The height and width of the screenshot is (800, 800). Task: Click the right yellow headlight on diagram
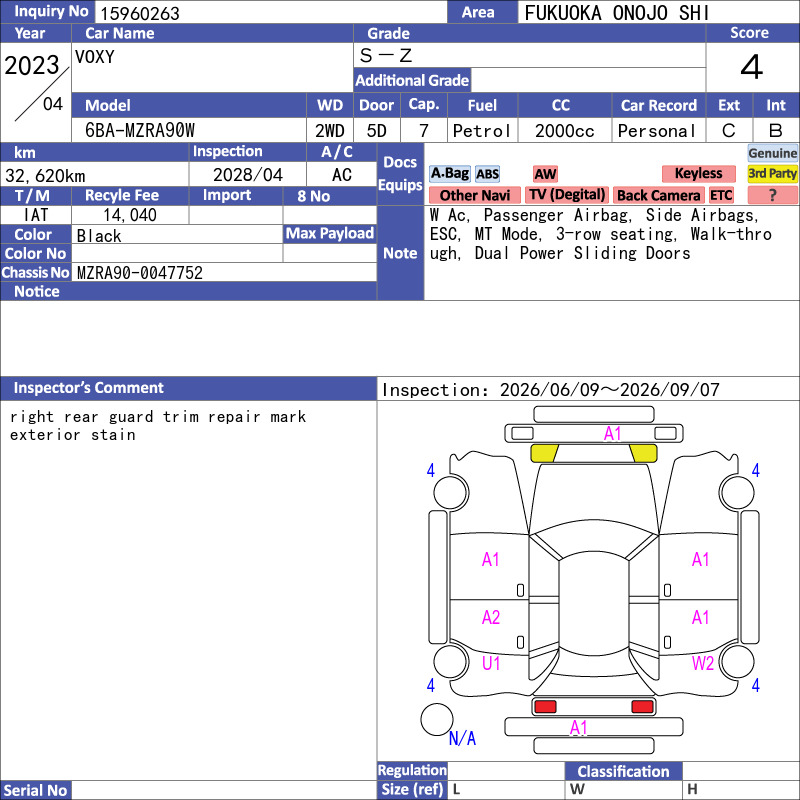(643, 453)
